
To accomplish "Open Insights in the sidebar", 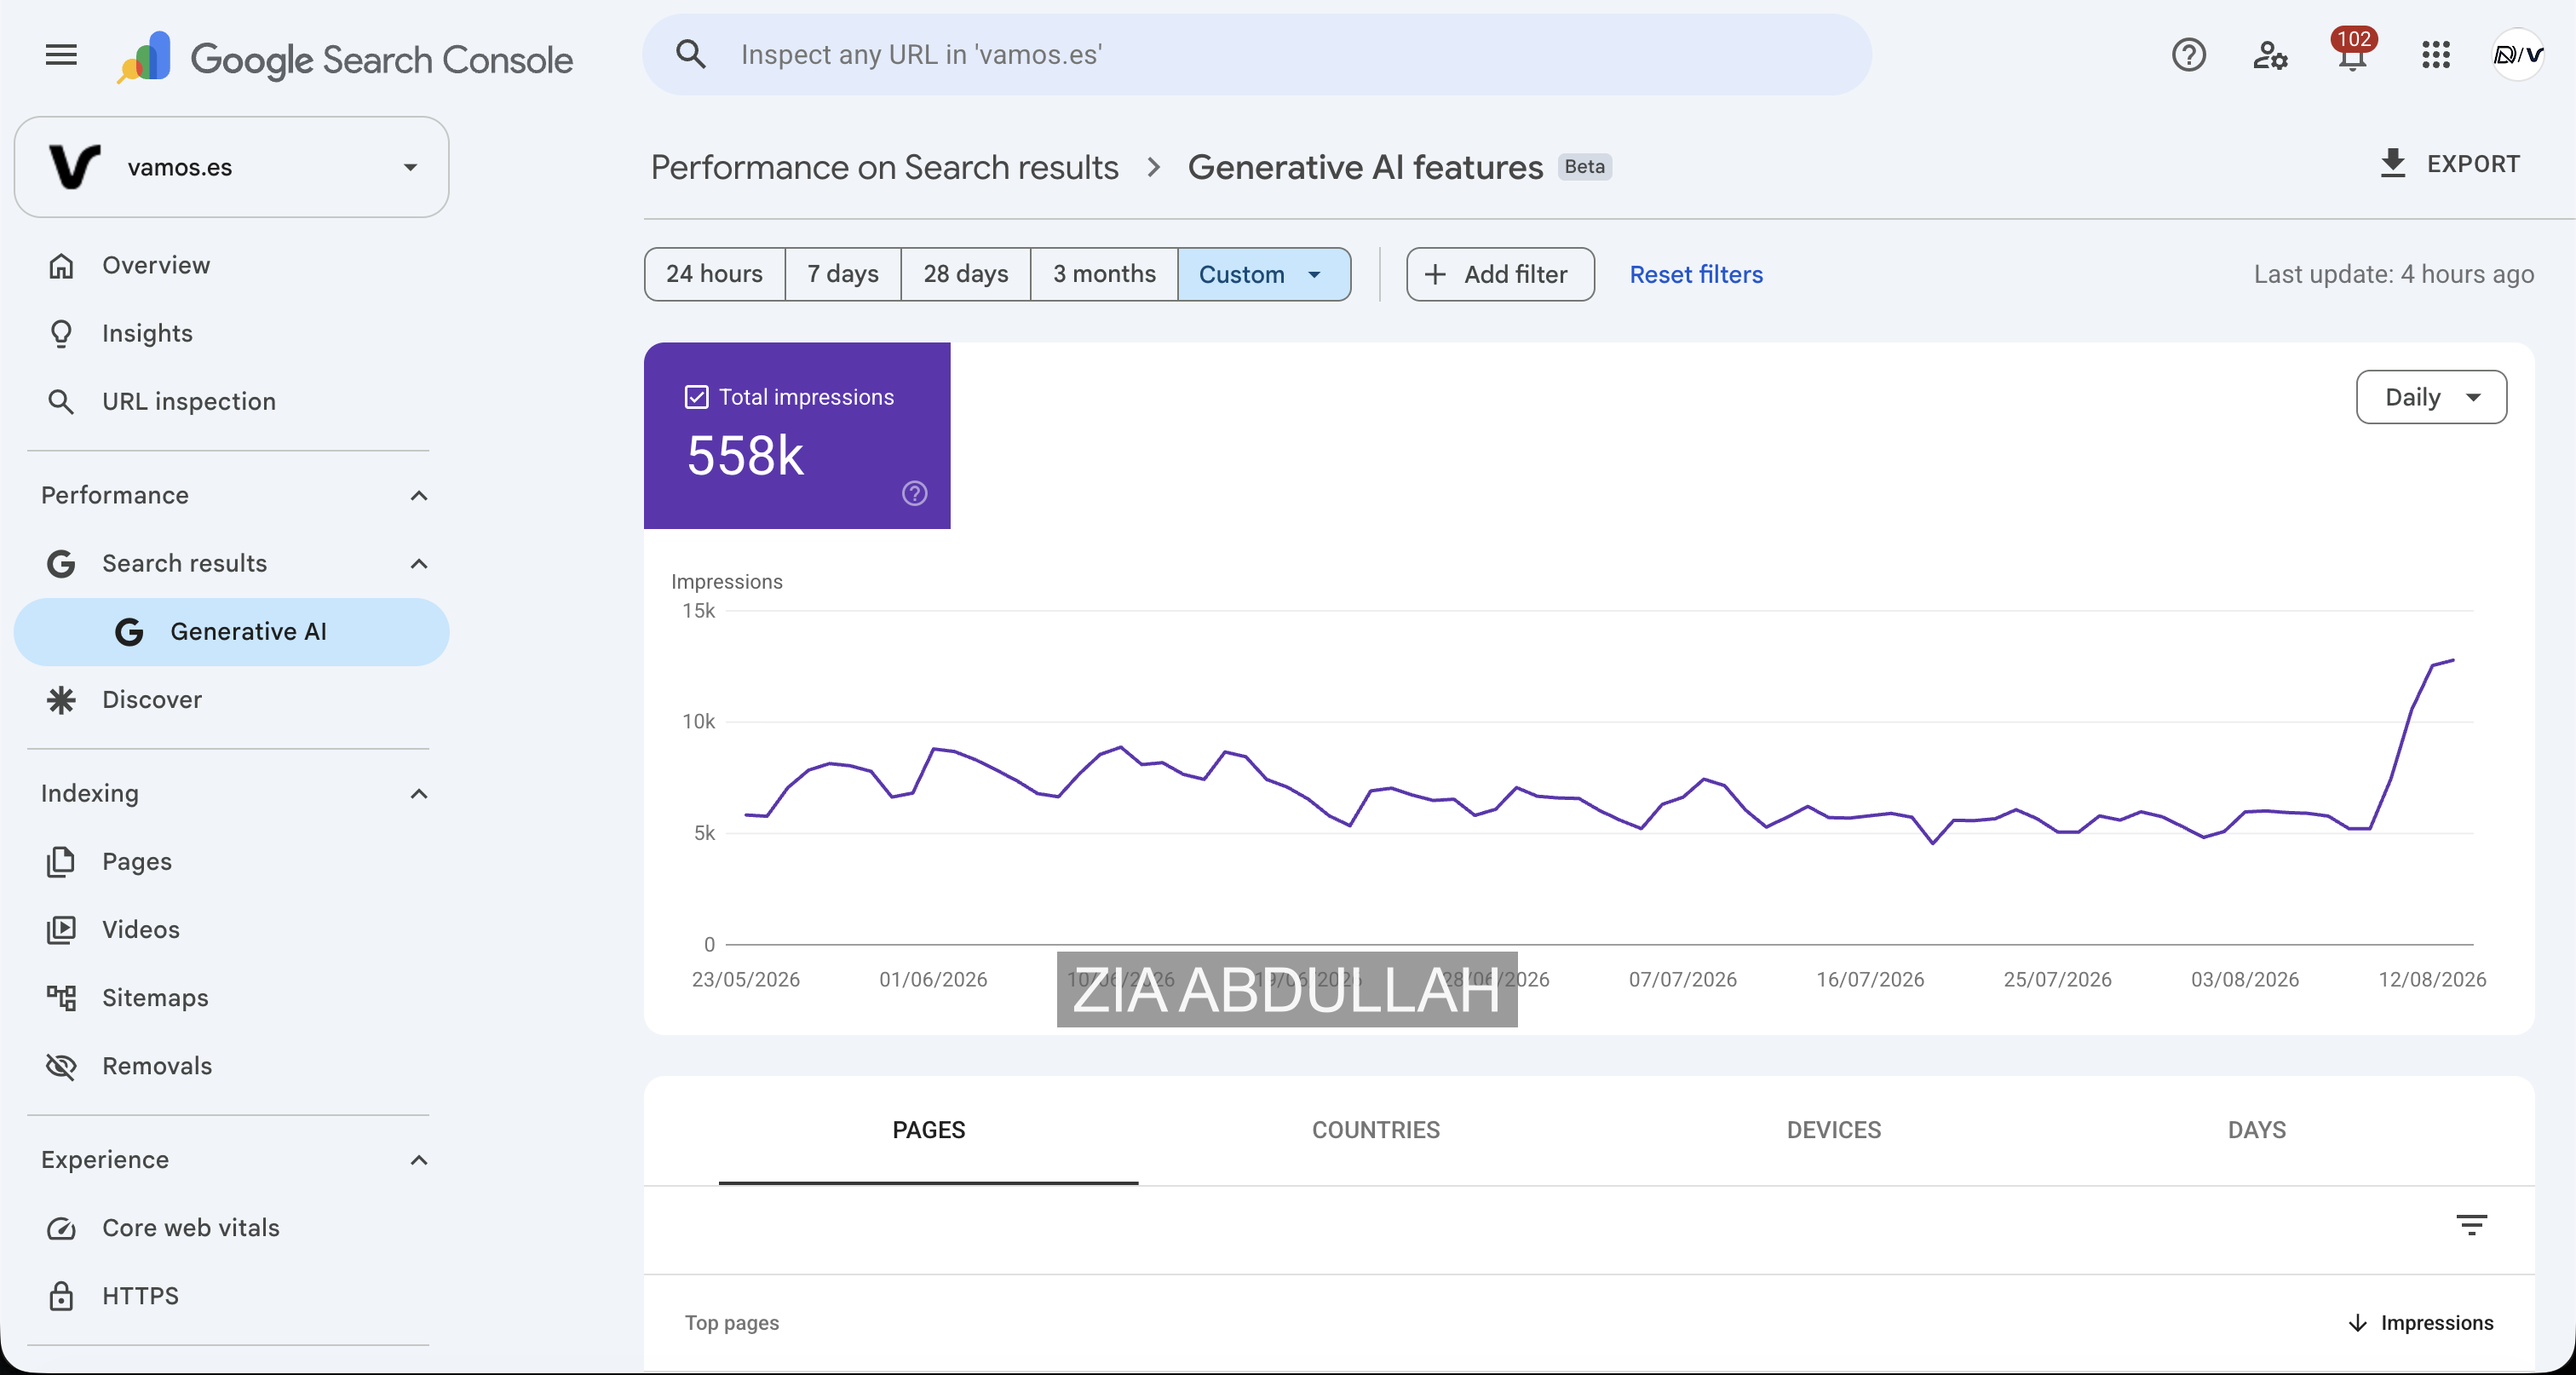I will click(x=231, y=333).
